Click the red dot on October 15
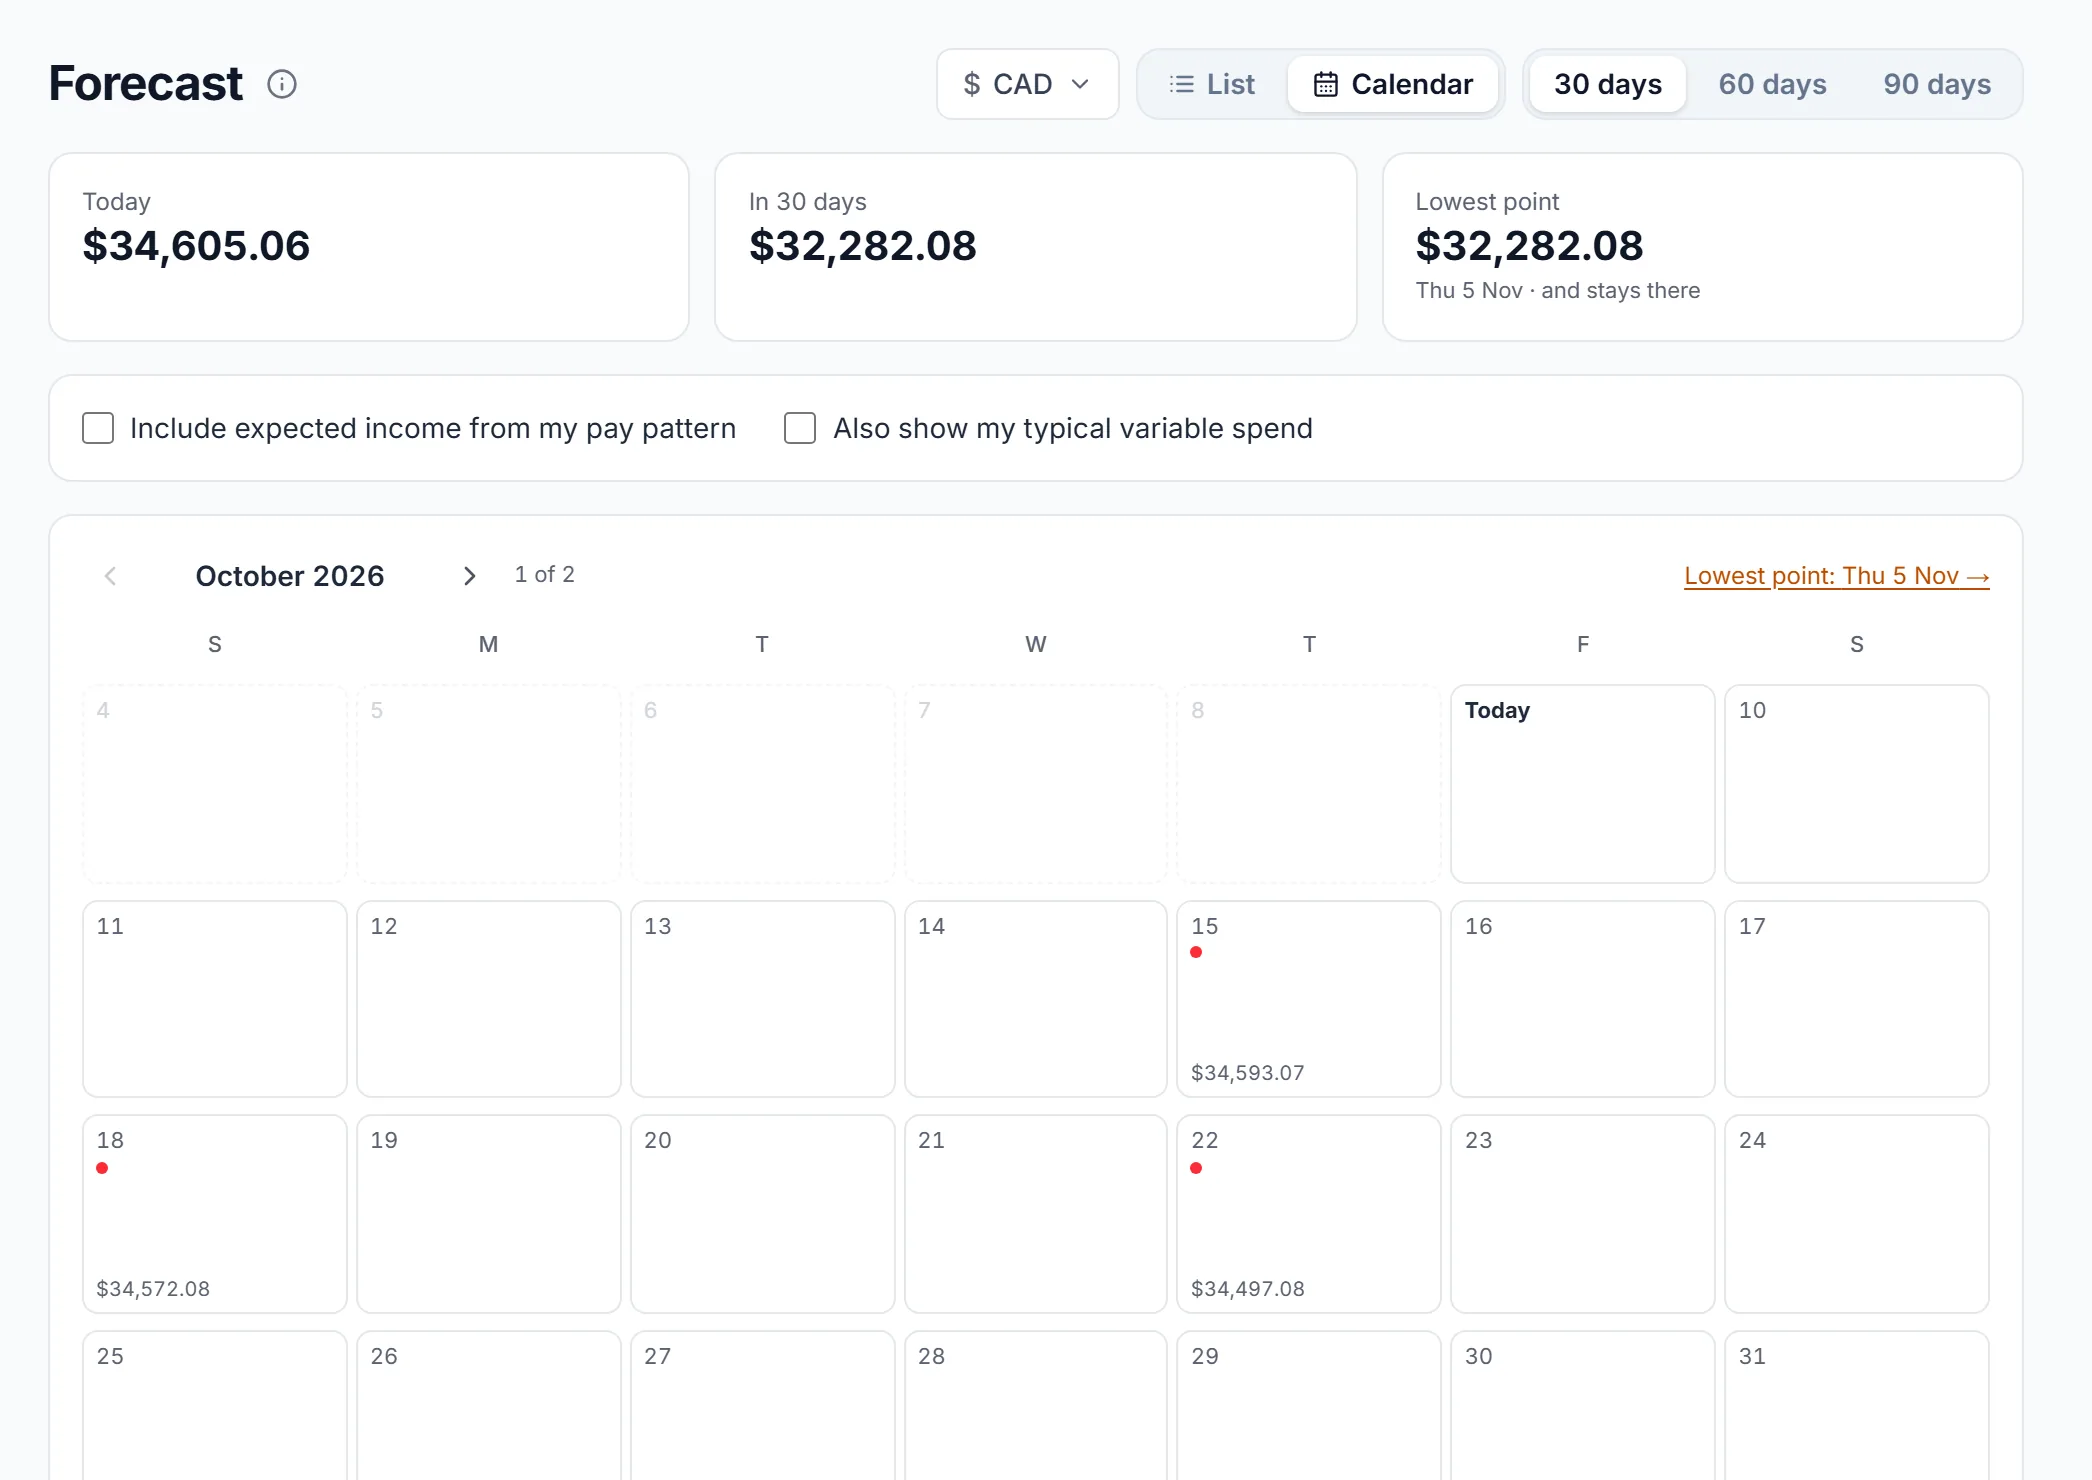The height and width of the screenshot is (1480, 2092). (x=1196, y=952)
